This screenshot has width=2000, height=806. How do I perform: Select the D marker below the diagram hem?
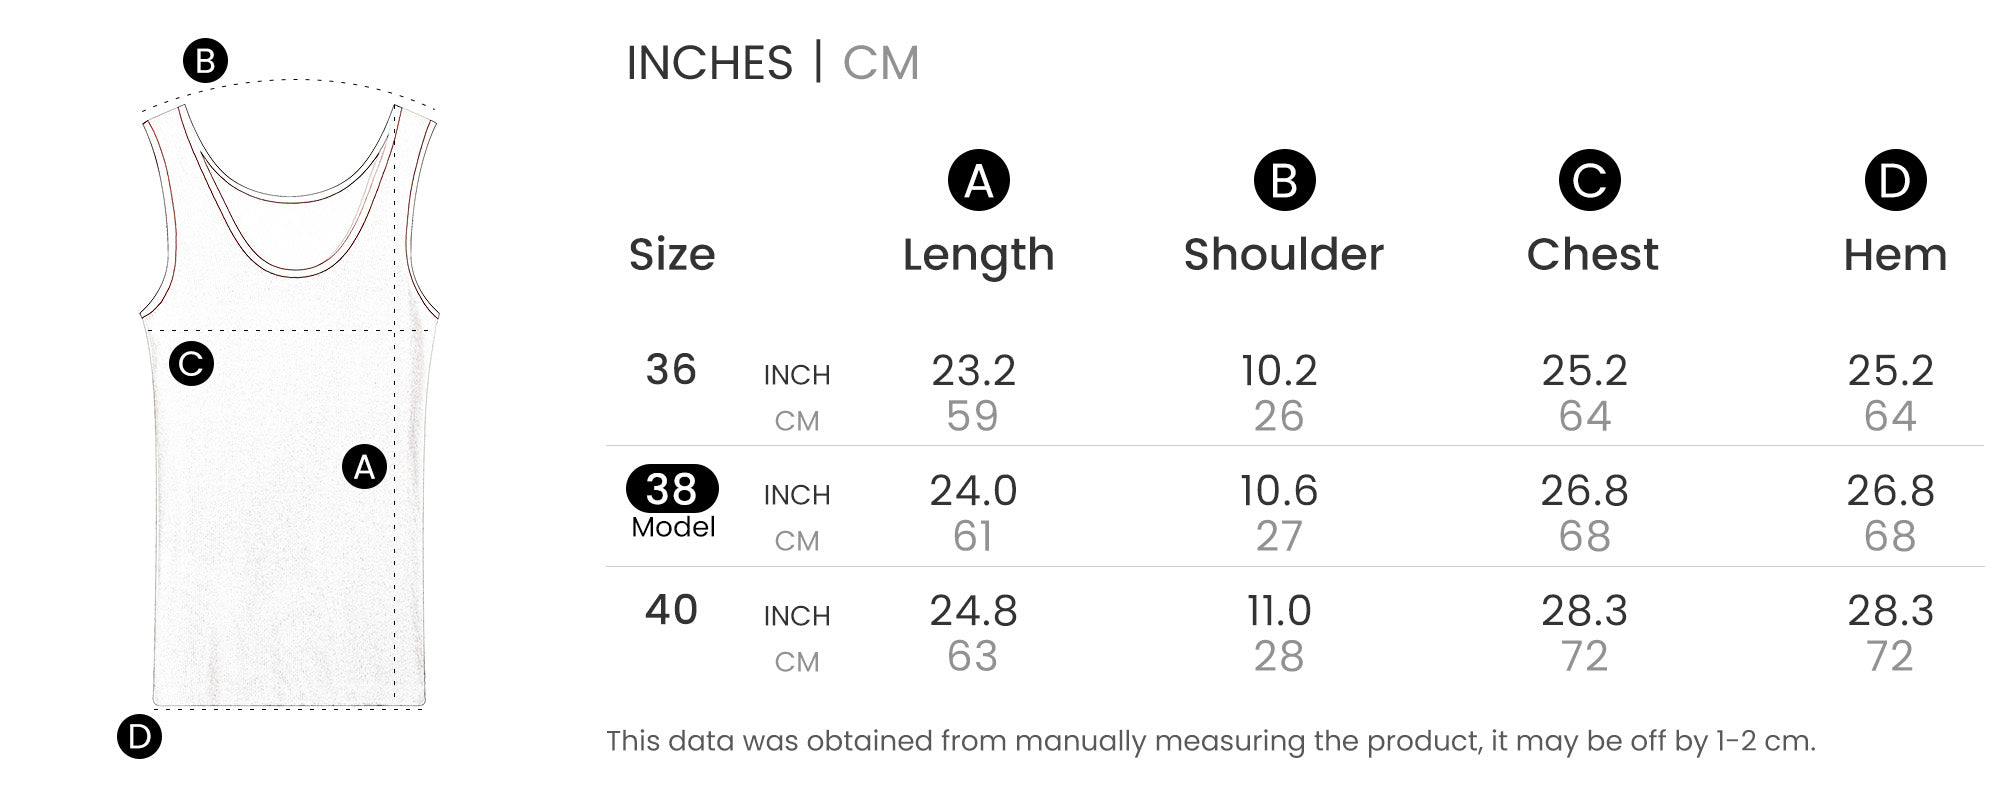click(139, 737)
